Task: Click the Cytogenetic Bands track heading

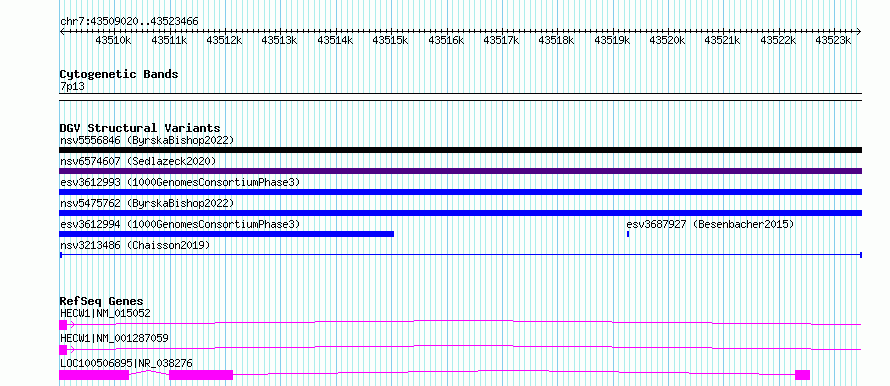Action: click(119, 74)
